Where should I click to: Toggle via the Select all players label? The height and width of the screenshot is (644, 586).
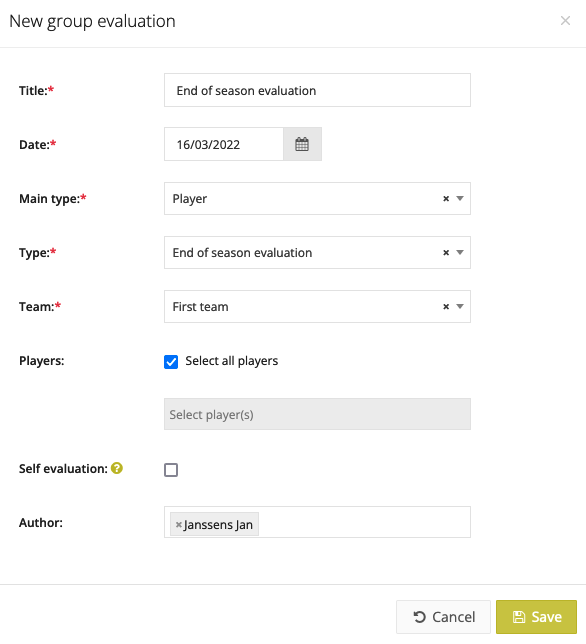tap(232, 361)
